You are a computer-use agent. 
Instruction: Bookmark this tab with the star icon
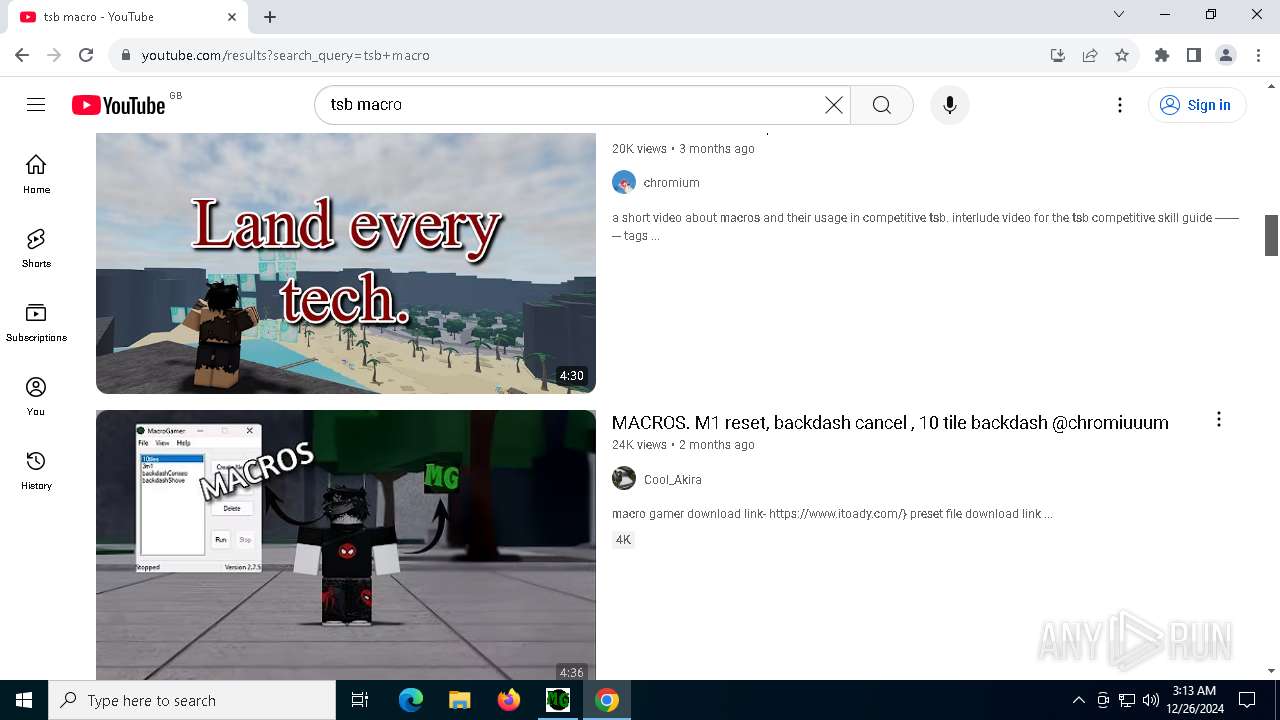coord(1122,55)
